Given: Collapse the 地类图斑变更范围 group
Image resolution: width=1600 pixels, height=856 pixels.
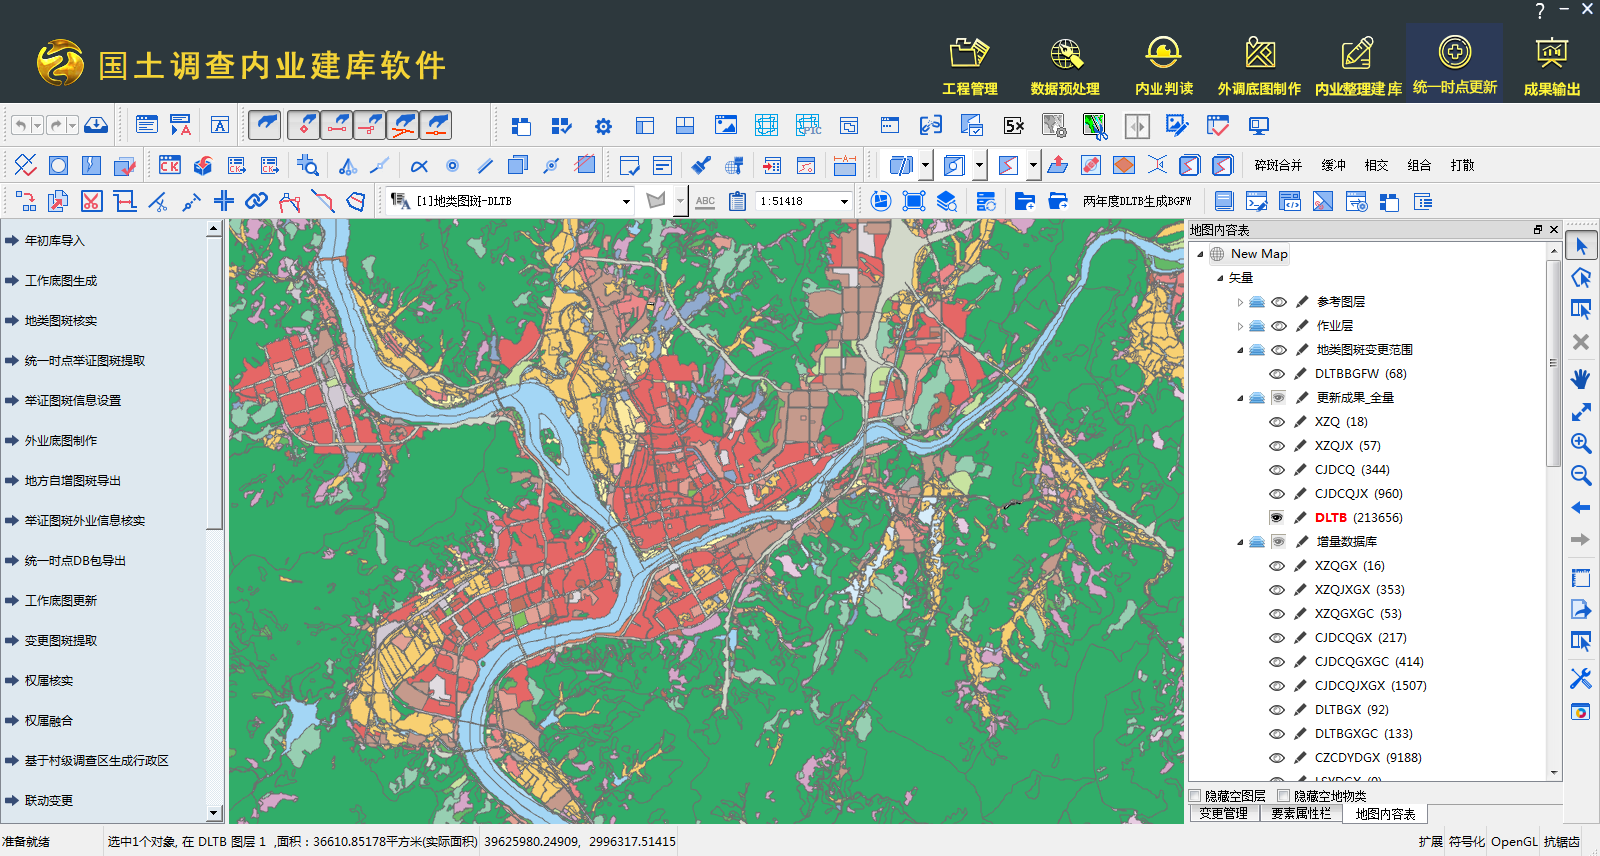Looking at the screenshot, I should coord(1240,350).
